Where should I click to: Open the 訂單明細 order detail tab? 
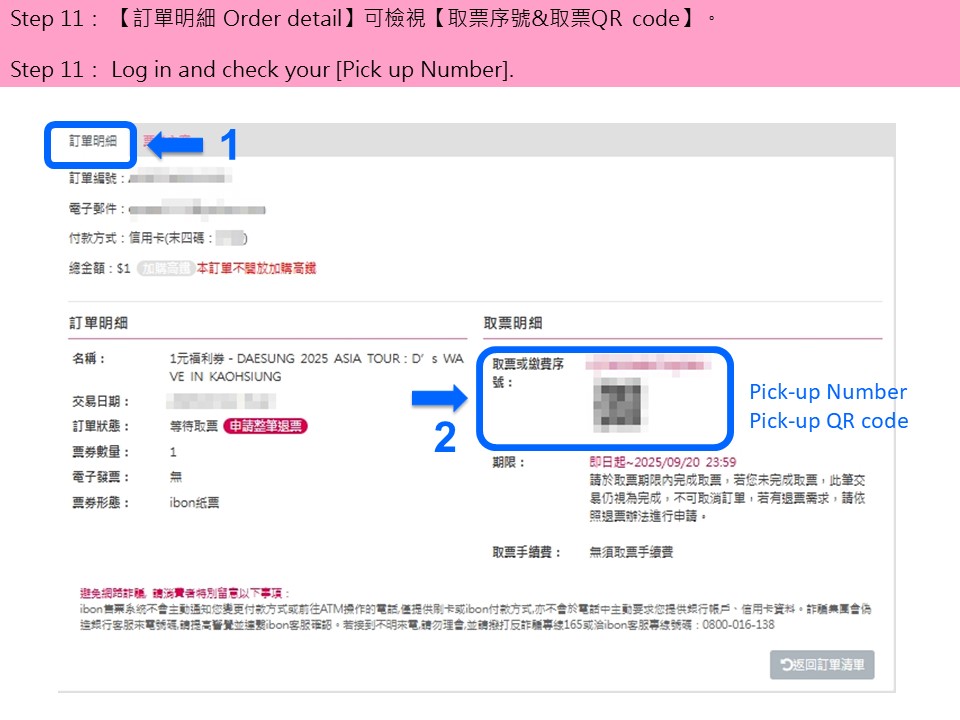click(92, 141)
